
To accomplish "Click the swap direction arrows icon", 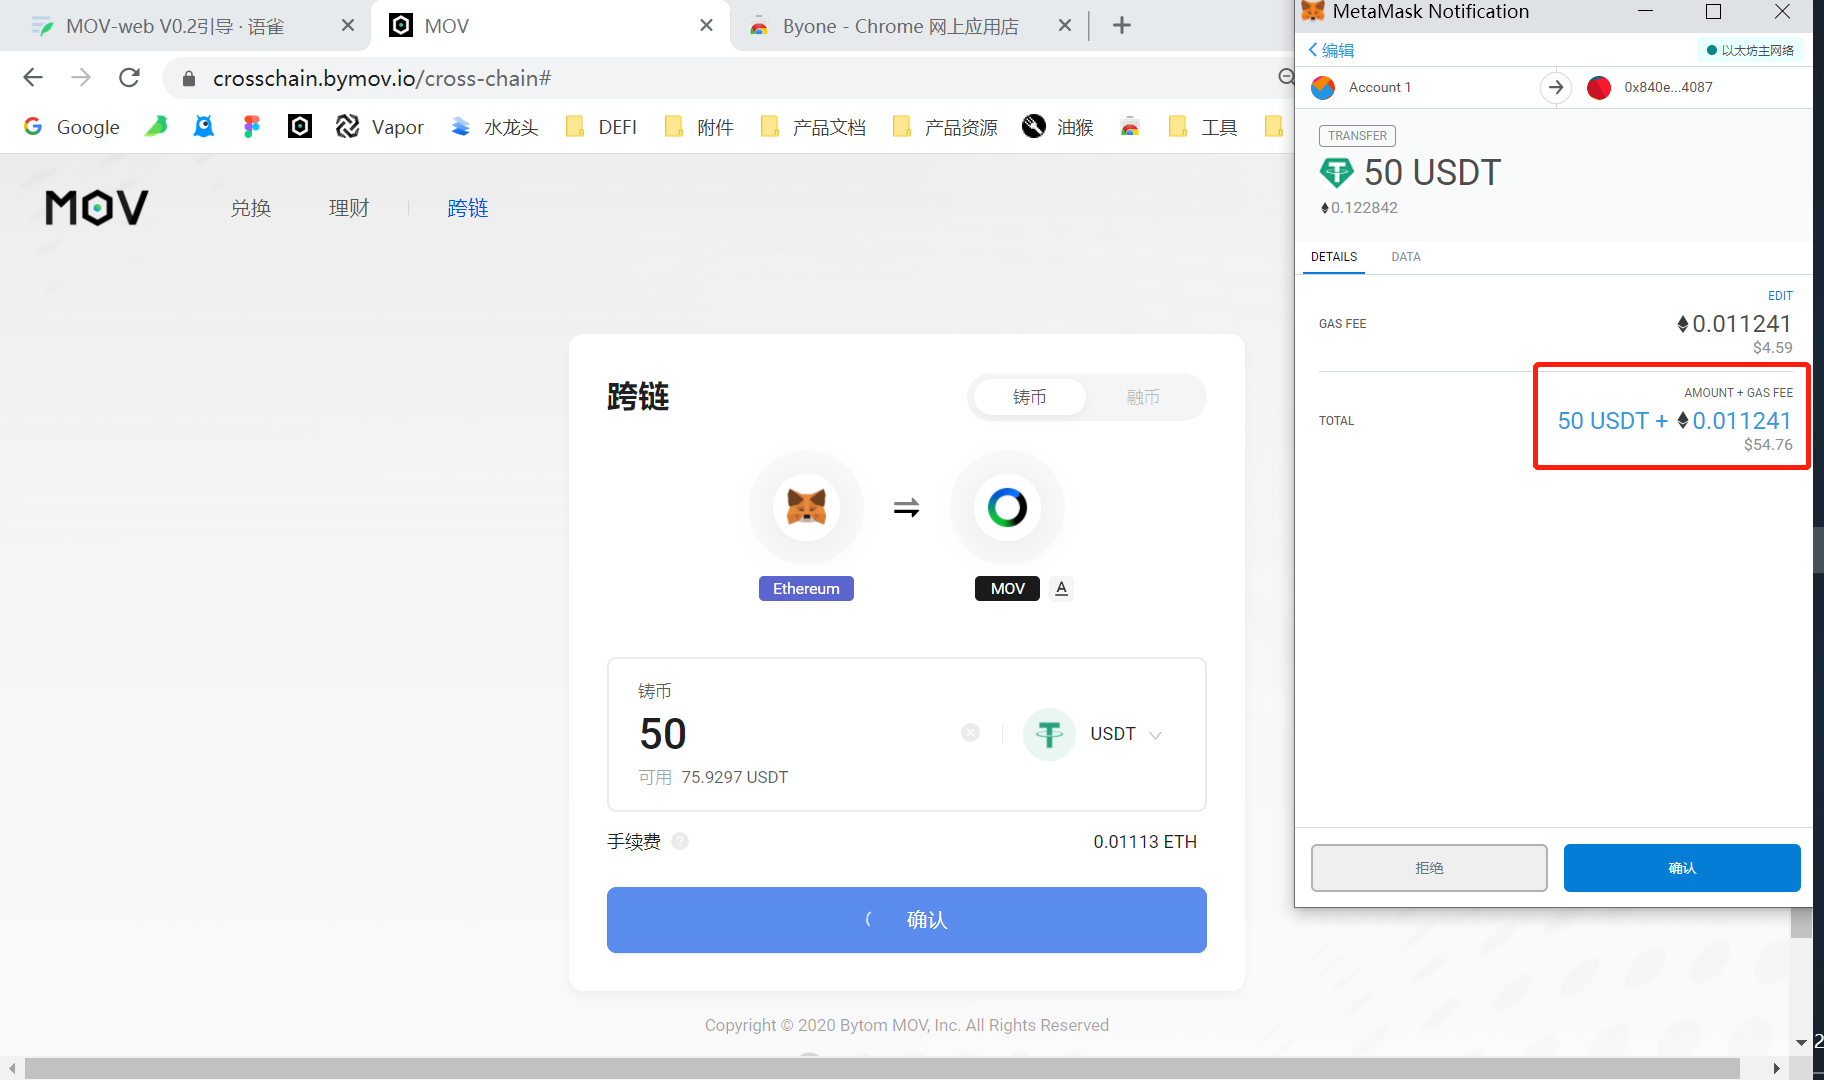I will [906, 509].
